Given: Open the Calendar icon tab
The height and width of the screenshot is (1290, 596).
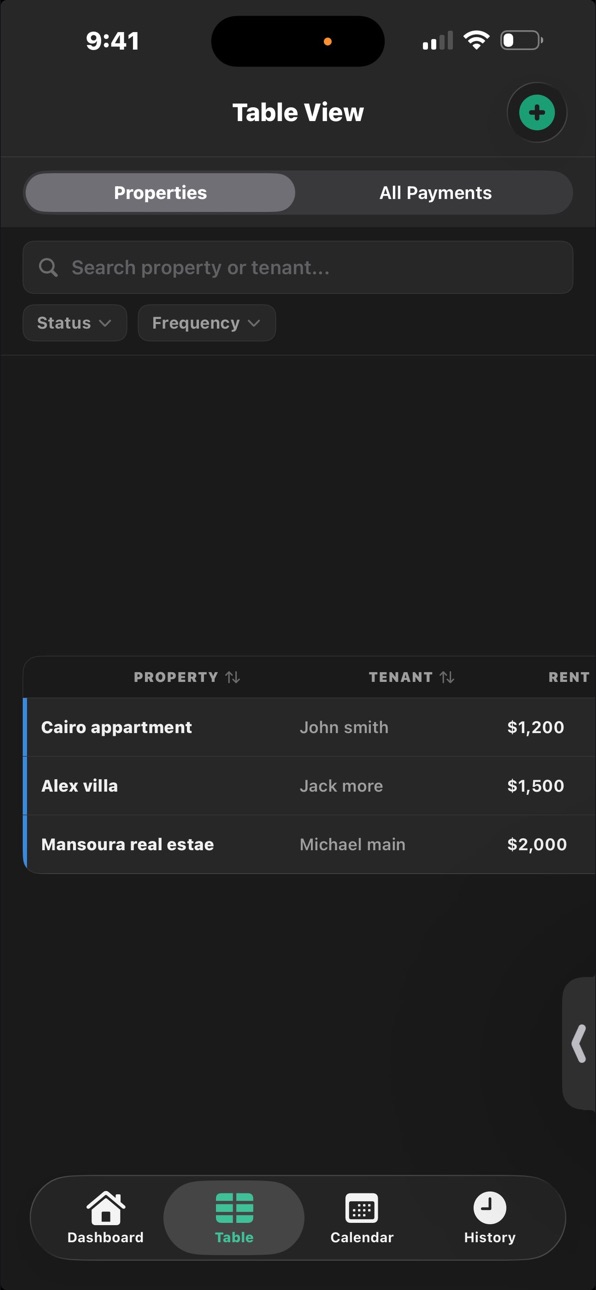Looking at the screenshot, I should point(362,1208).
